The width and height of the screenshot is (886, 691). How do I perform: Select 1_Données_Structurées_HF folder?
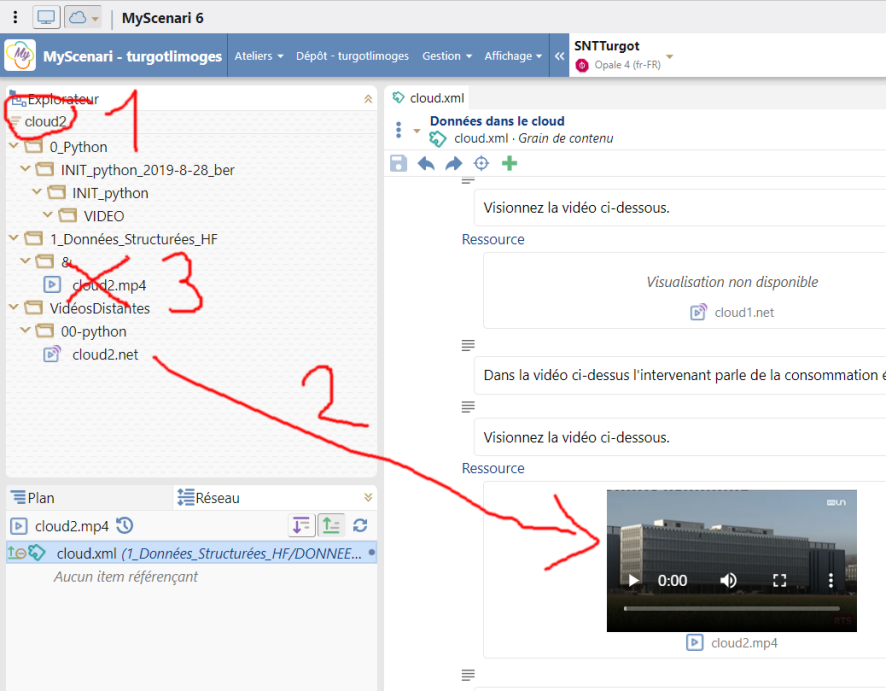click(133, 239)
